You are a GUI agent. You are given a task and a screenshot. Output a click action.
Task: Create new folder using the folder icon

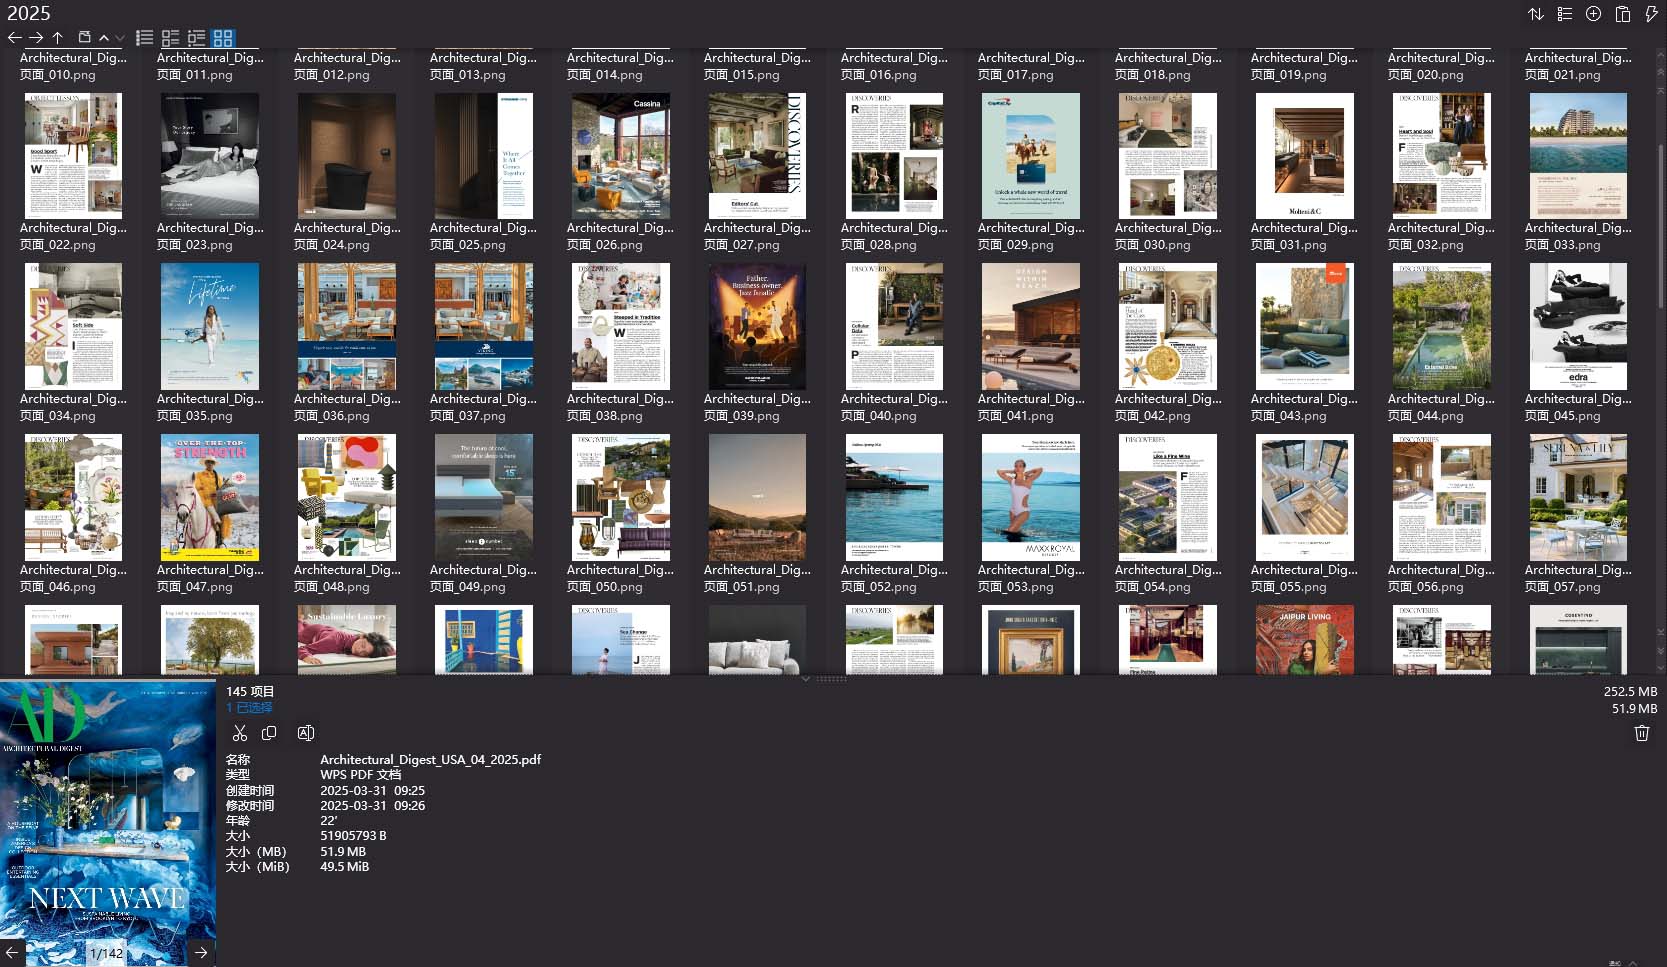pos(85,37)
